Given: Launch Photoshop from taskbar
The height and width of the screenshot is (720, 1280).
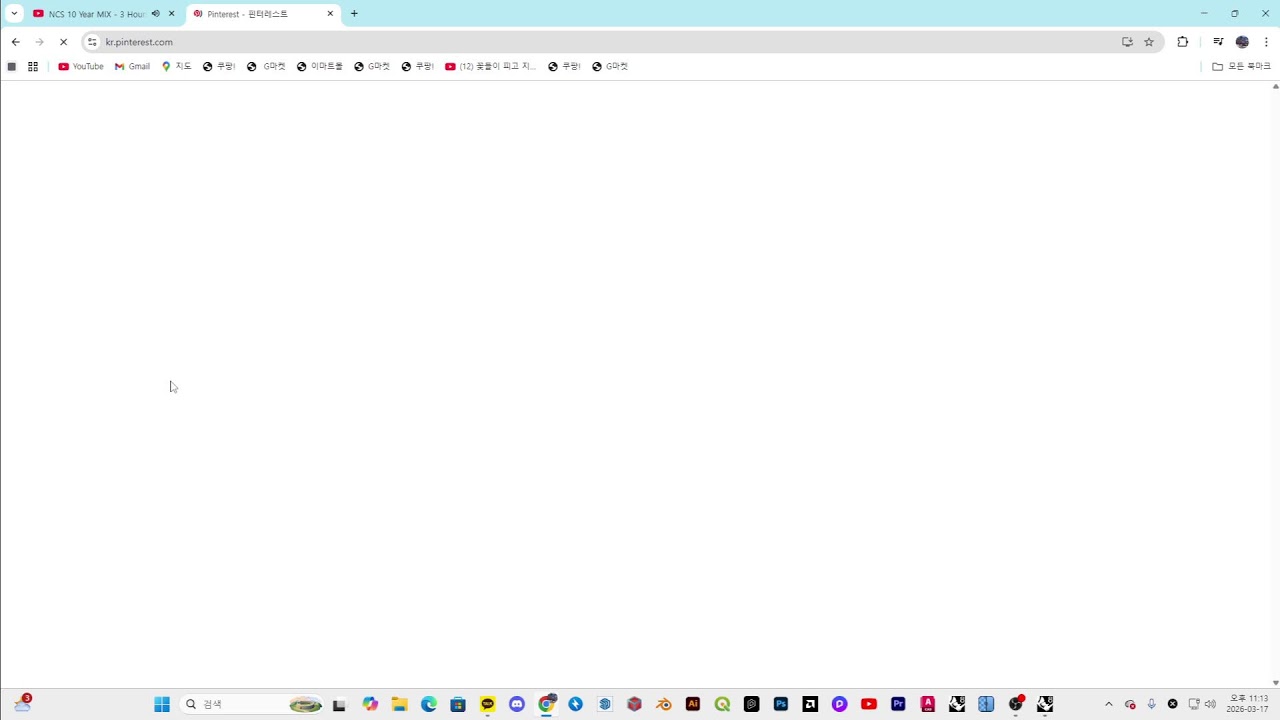Looking at the screenshot, I should coord(781,704).
